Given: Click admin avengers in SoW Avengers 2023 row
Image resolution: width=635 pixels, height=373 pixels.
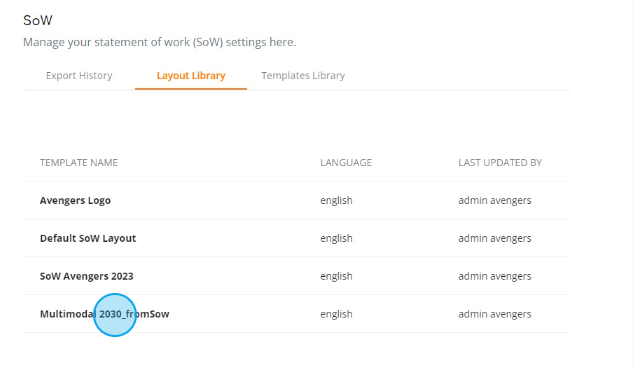Looking at the screenshot, I should pos(494,276).
